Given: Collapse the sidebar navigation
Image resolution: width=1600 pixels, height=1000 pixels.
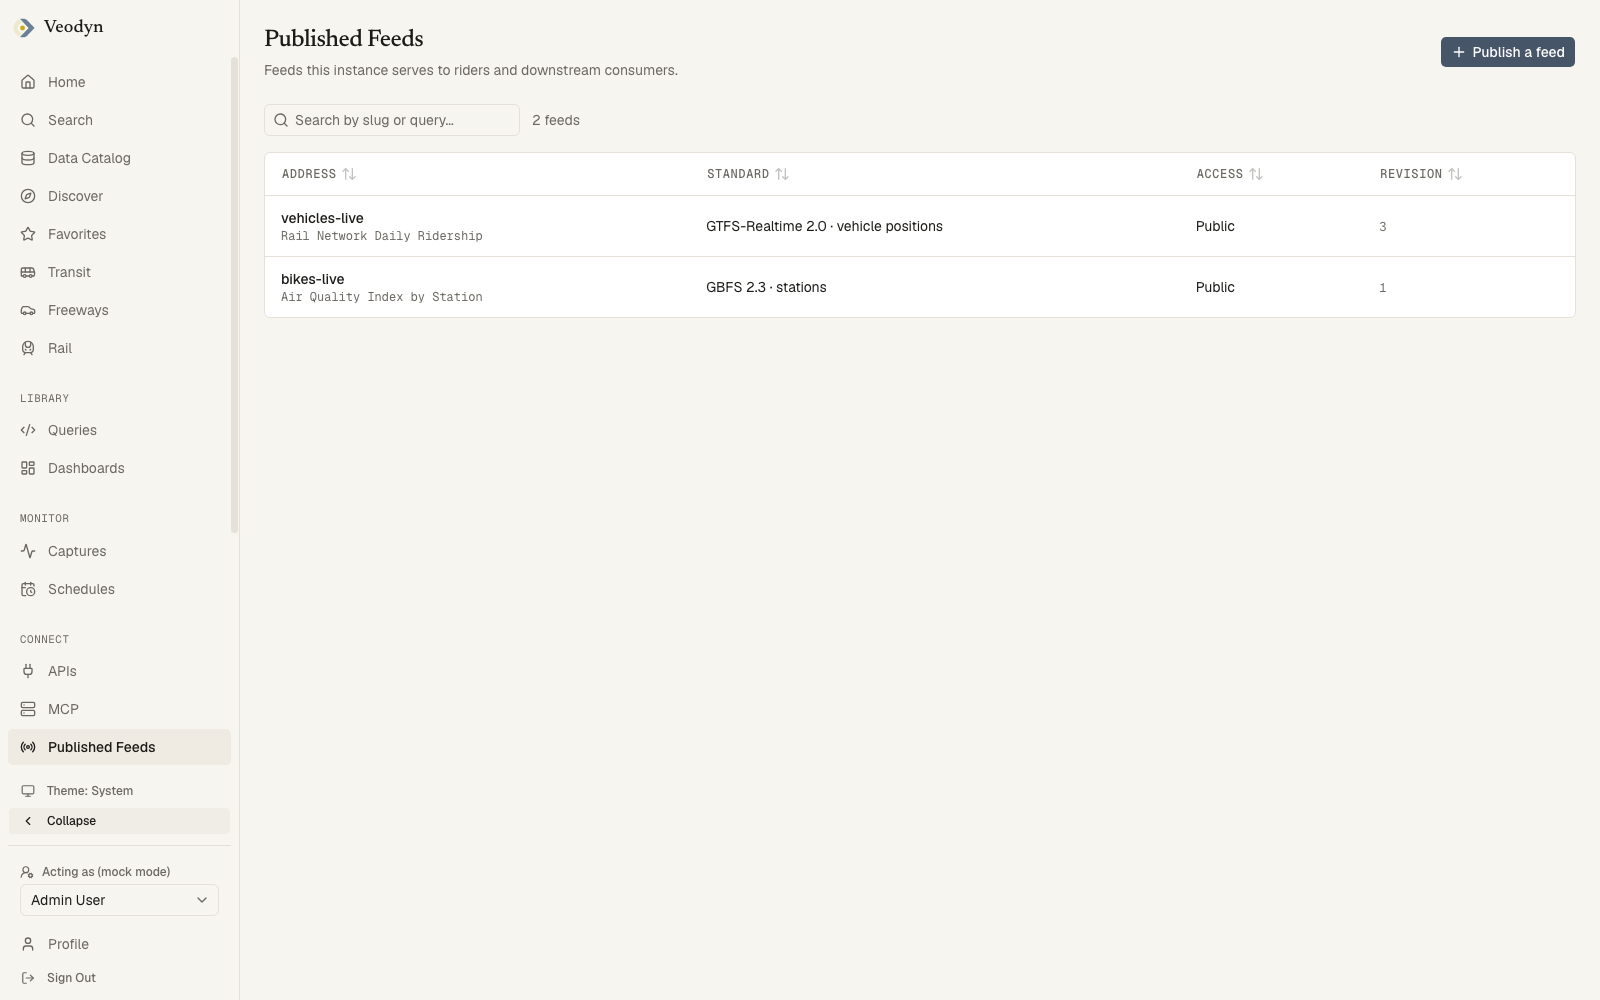Looking at the screenshot, I should tap(119, 821).
